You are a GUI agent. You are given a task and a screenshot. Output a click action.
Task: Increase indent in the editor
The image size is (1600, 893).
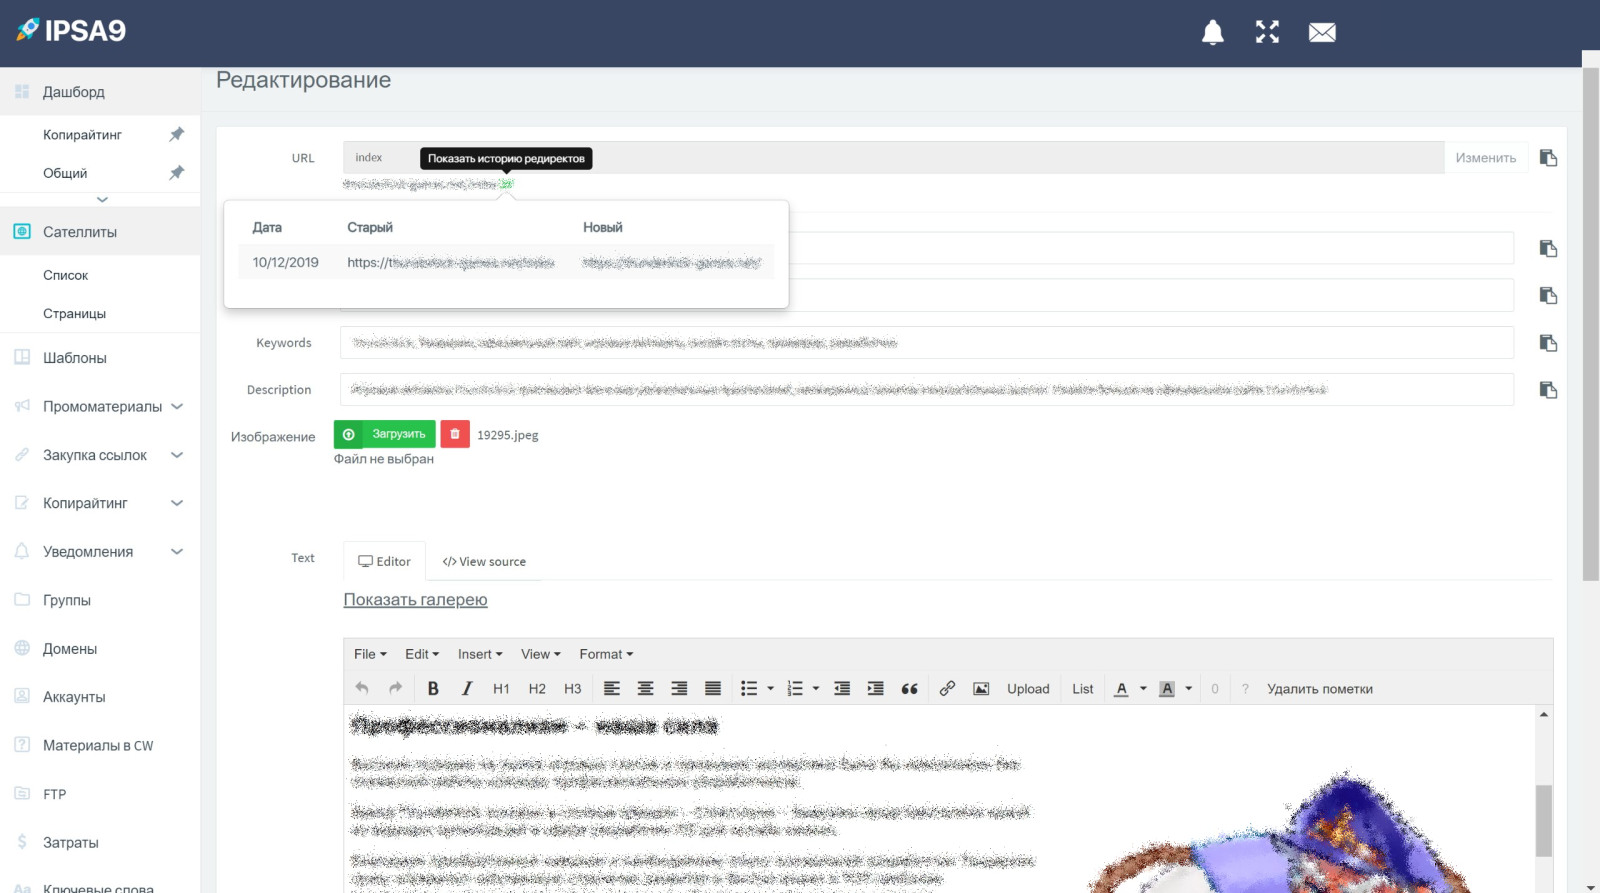pyautogui.click(x=875, y=688)
